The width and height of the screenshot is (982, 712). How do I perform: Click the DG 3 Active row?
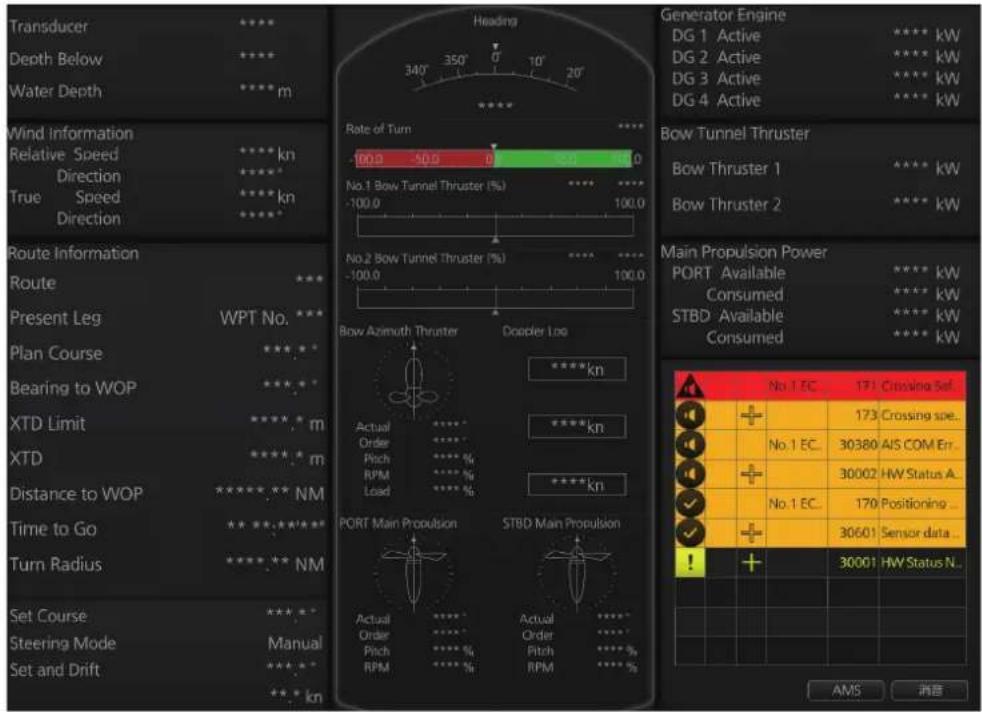pos(815,79)
